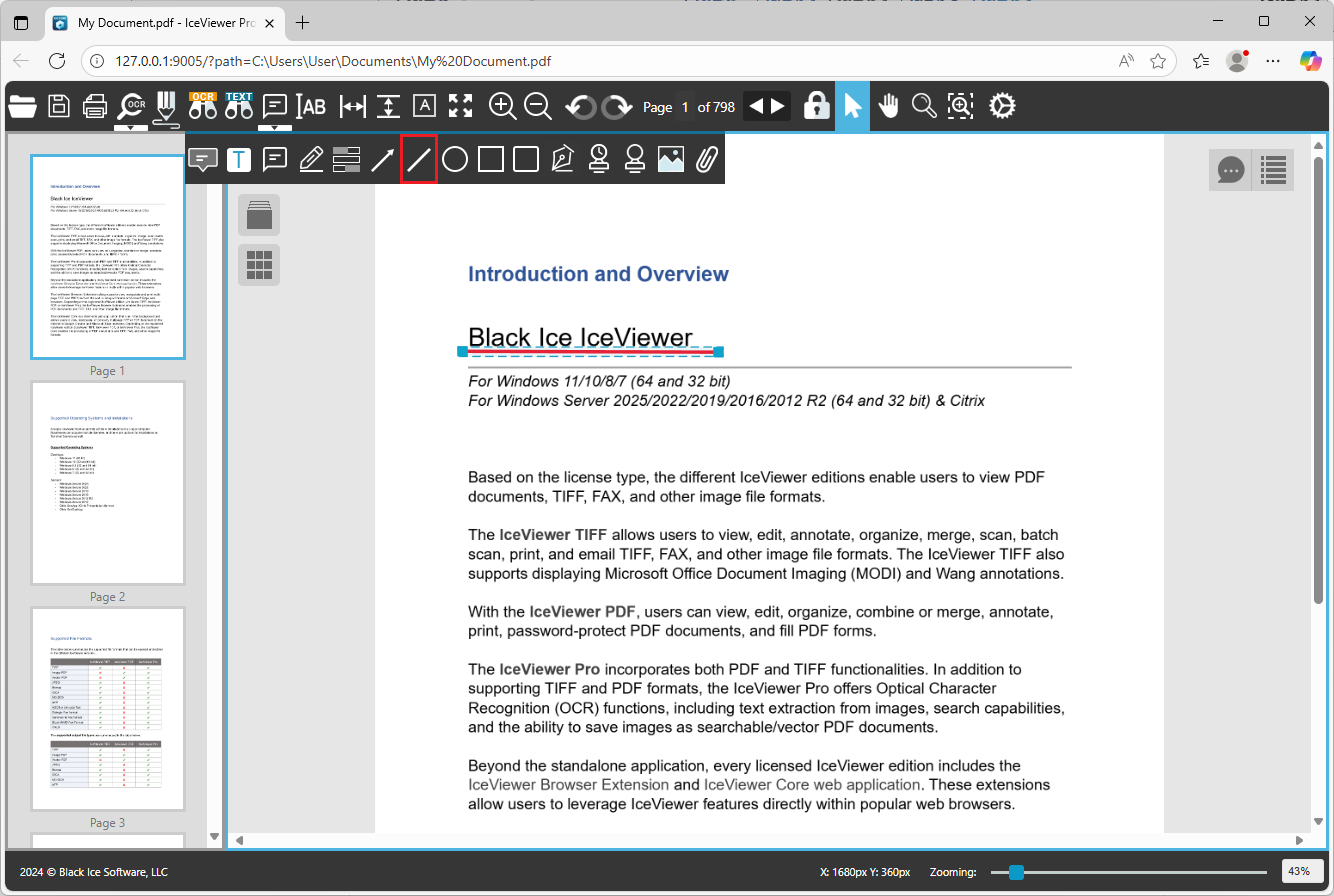Viewport: 1334px width, 896px height.
Task: Open settings with the gear icon
Action: click(x=1002, y=106)
